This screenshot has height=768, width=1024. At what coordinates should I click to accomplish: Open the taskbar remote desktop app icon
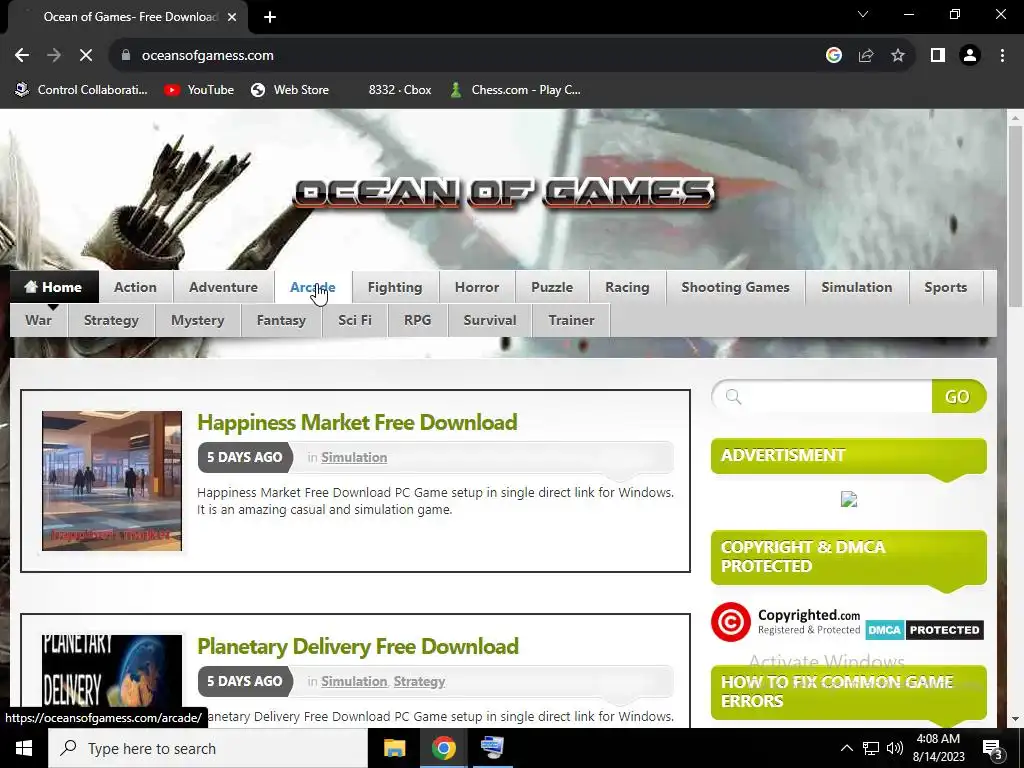click(x=492, y=748)
